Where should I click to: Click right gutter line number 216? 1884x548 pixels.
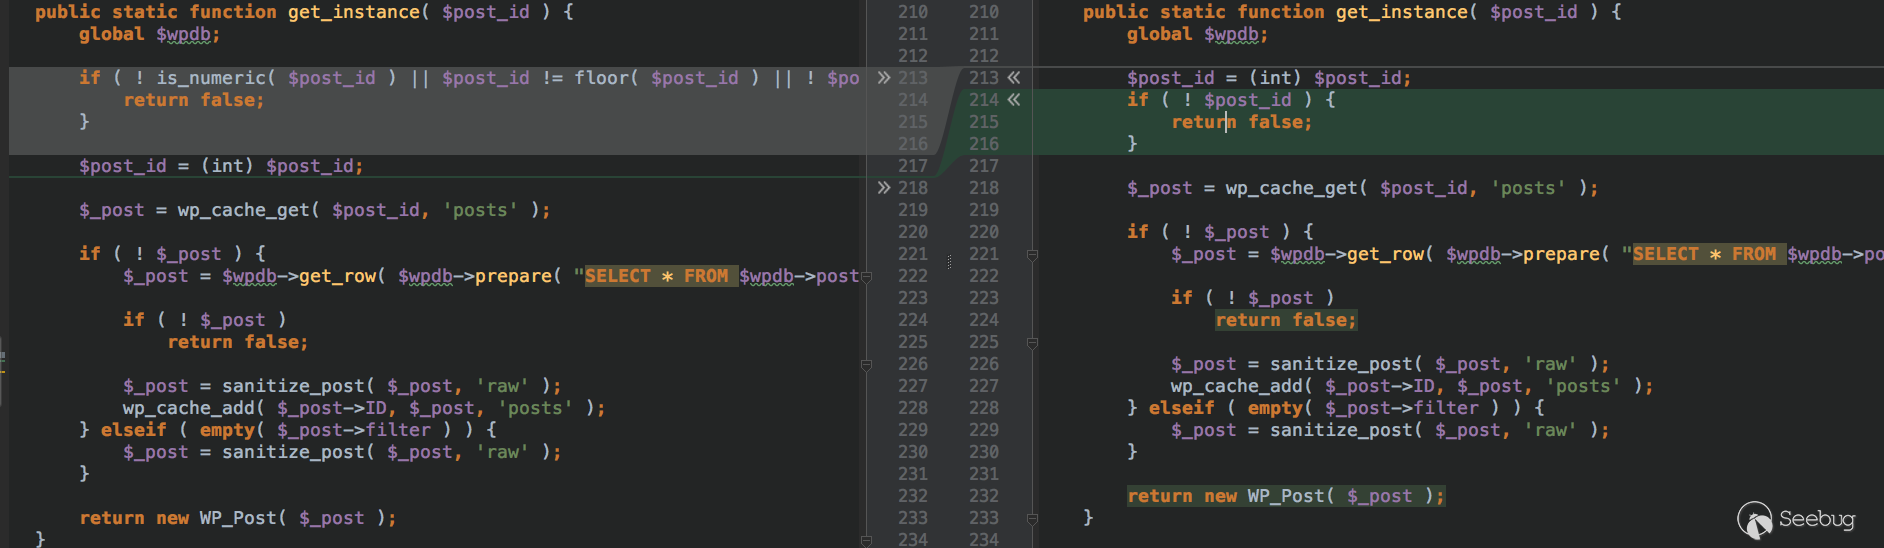(x=984, y=144)
